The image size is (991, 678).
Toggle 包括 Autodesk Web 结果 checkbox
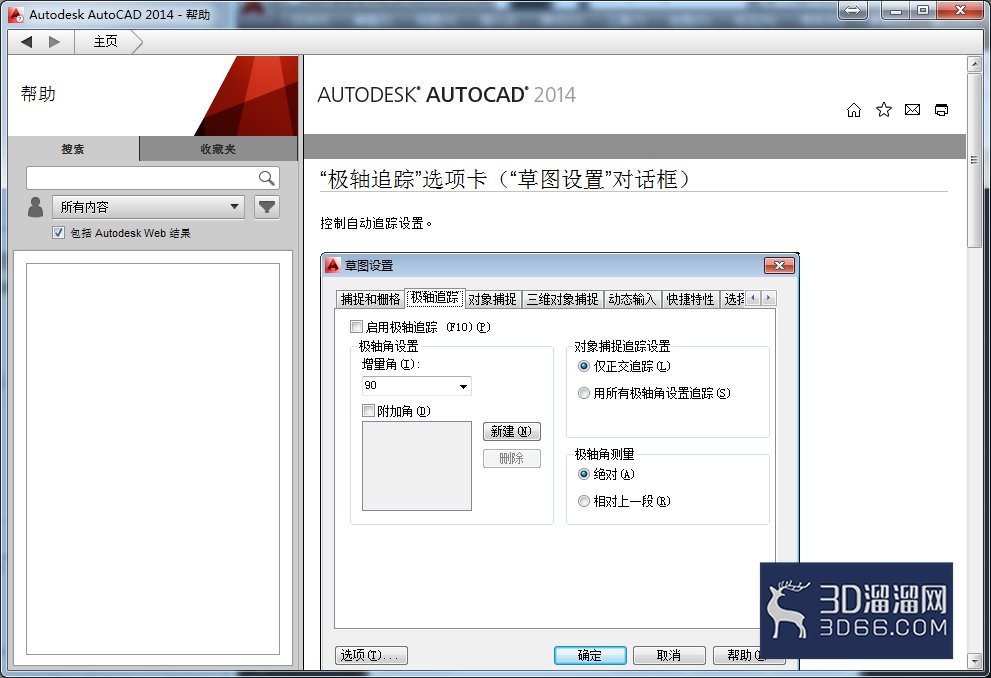tap(59, 233)
